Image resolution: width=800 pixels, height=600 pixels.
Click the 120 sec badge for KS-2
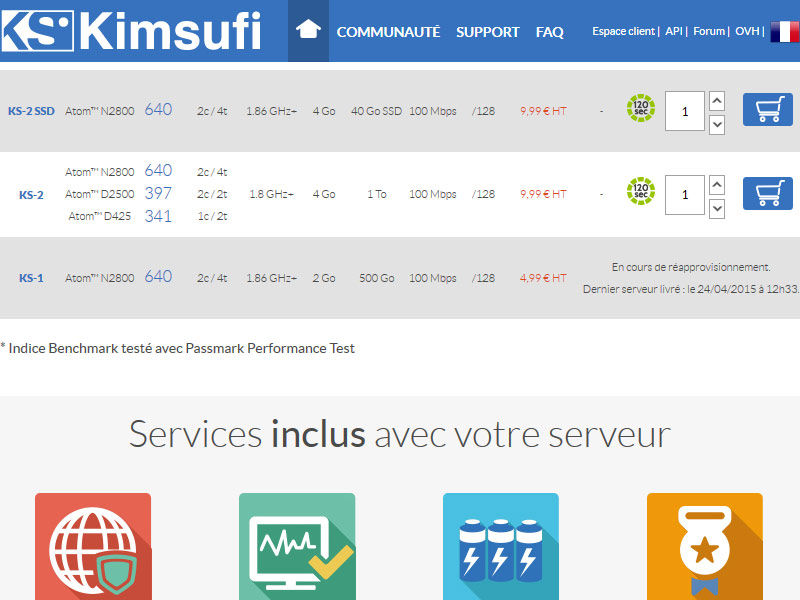(x=641, y=191)
